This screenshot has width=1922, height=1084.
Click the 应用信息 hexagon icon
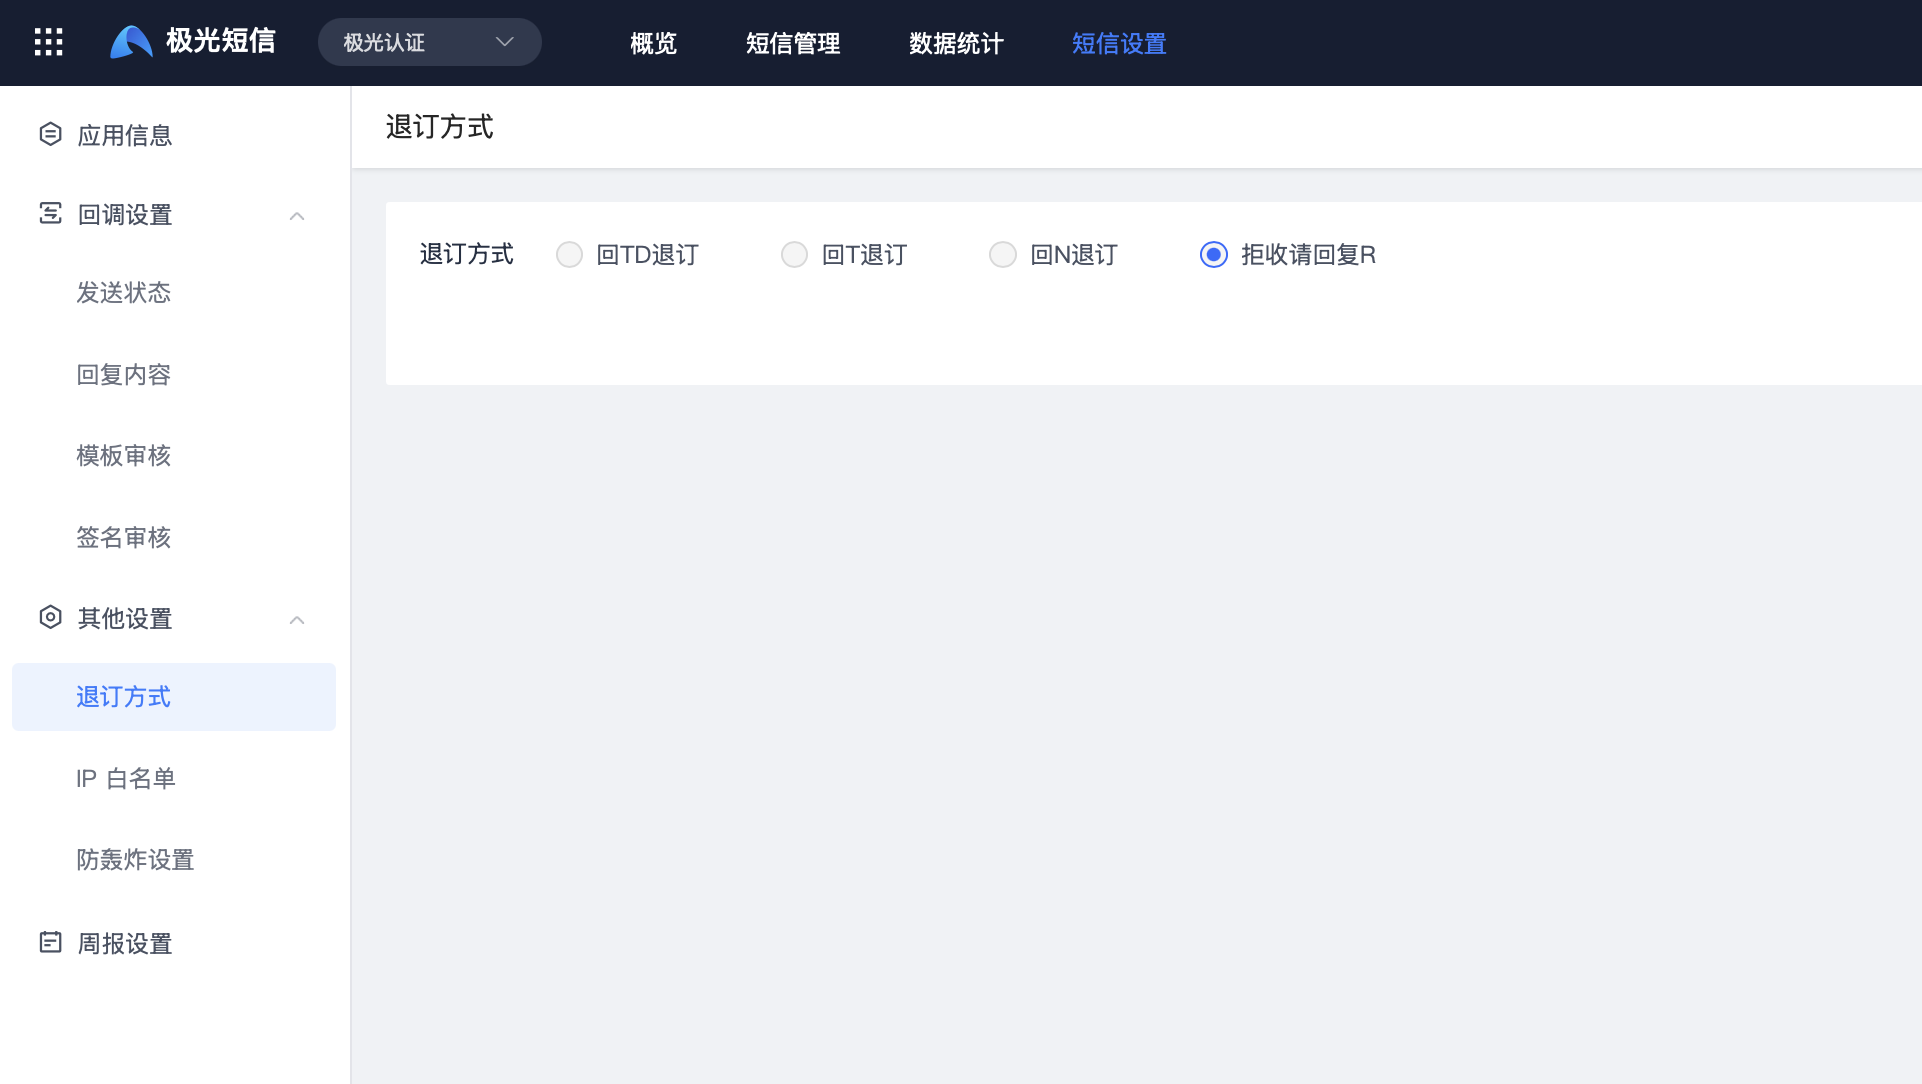(x=50, y=134)
